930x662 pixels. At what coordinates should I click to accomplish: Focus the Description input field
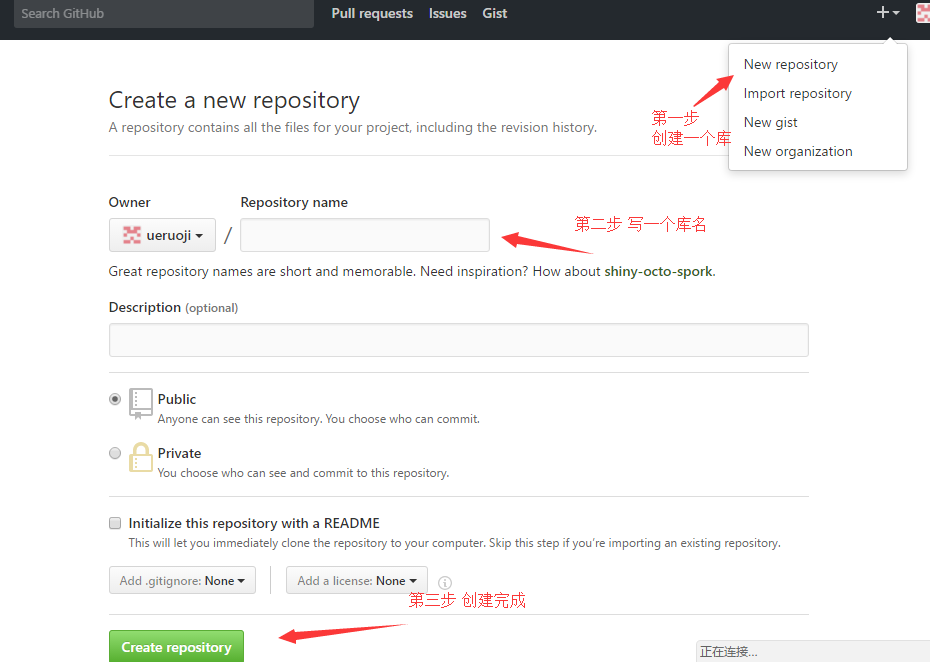(x=458, y=340)
